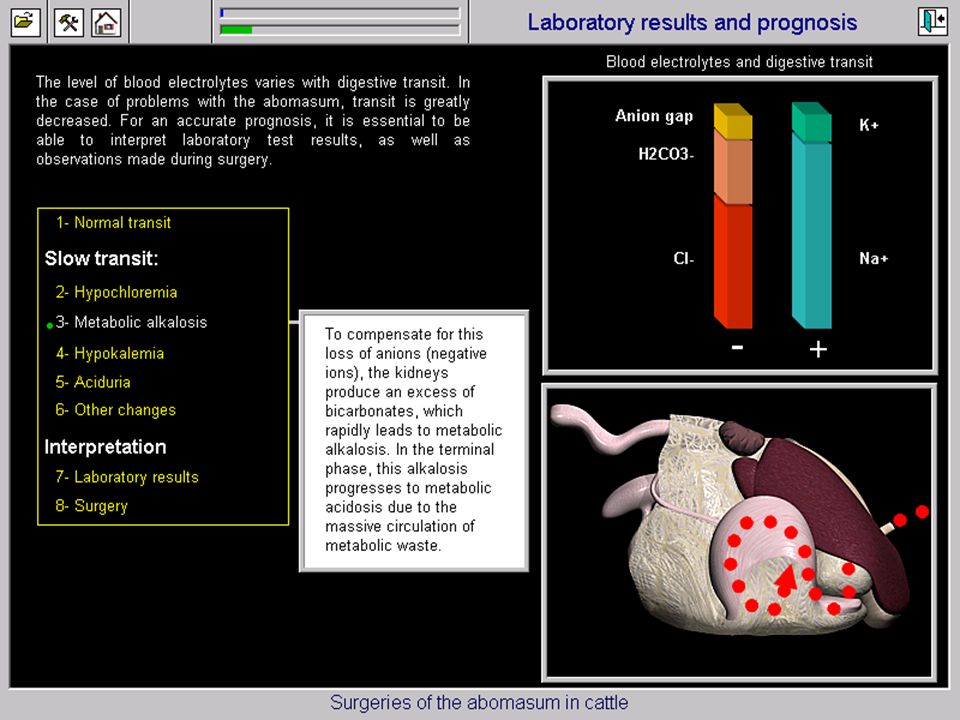
Task: Open 6- Other changes
Action: (116, 410)
